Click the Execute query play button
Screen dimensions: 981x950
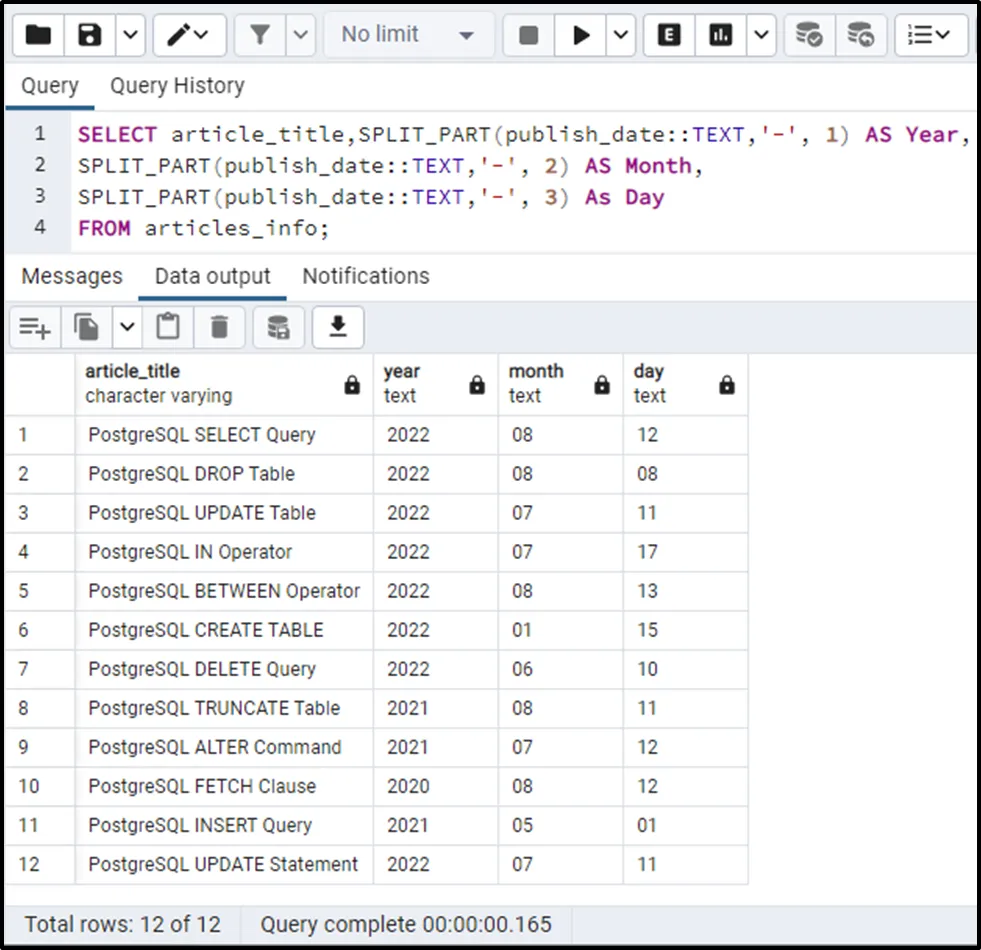point(581,35)
